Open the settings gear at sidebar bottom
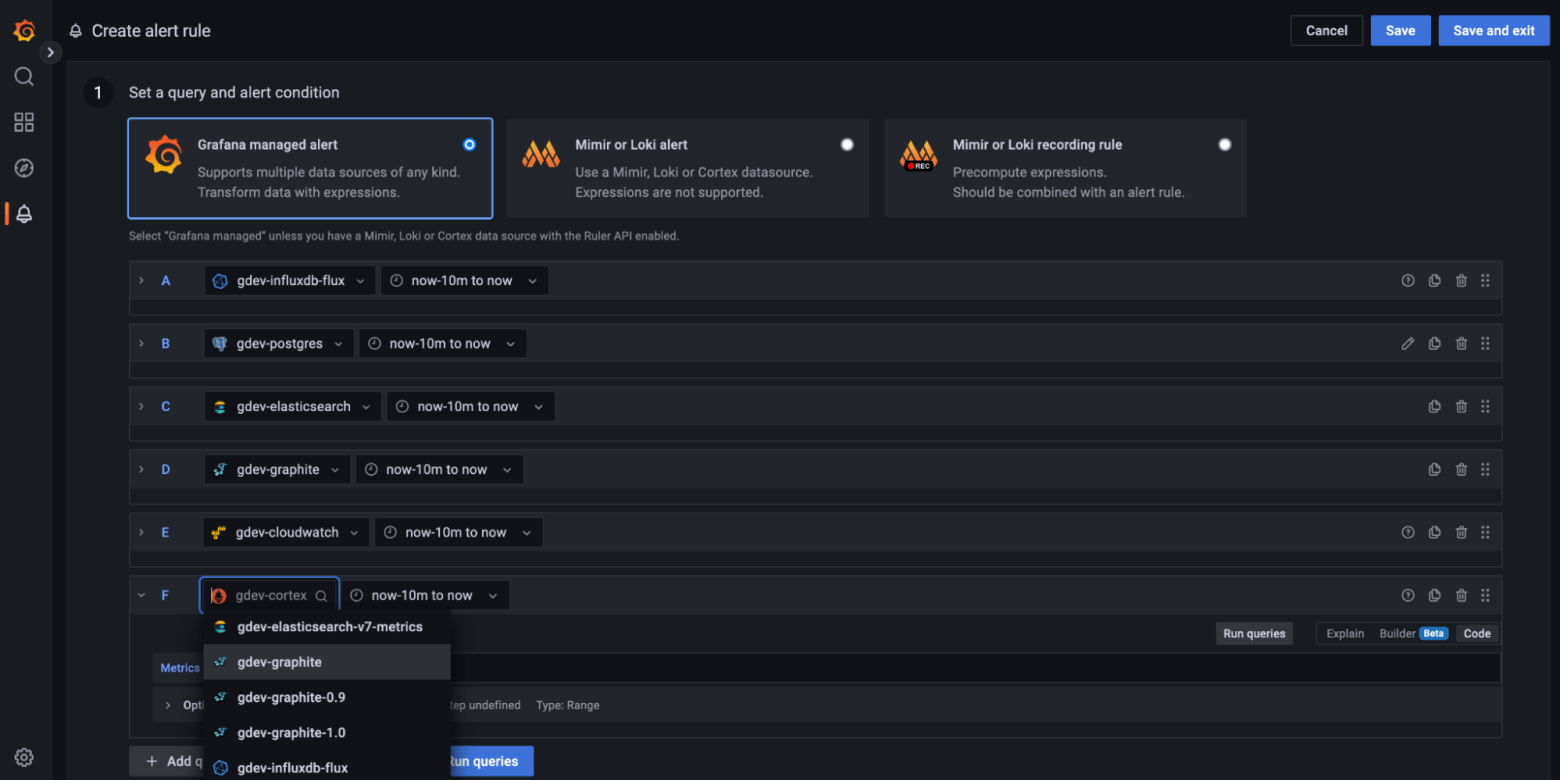This screenshot has width=1560, height=780. coord(24,757)
